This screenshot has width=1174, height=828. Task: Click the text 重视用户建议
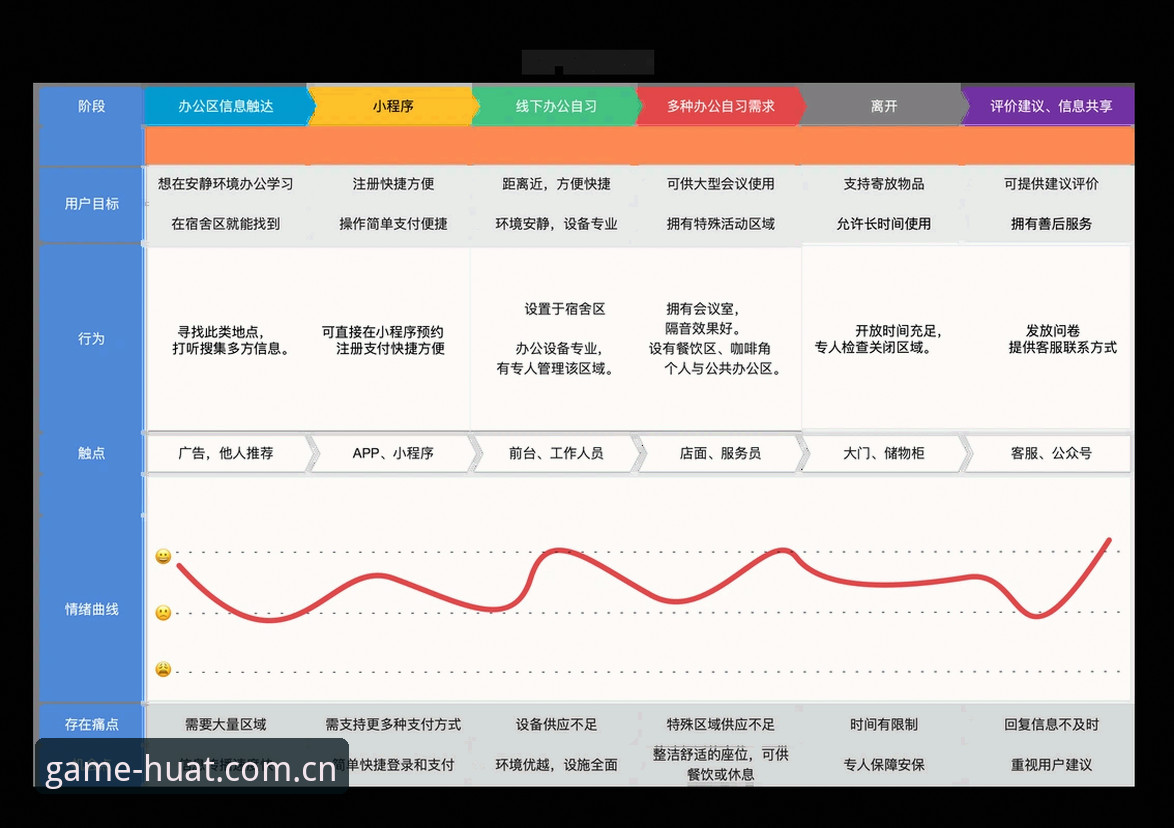coord(1051,765)
